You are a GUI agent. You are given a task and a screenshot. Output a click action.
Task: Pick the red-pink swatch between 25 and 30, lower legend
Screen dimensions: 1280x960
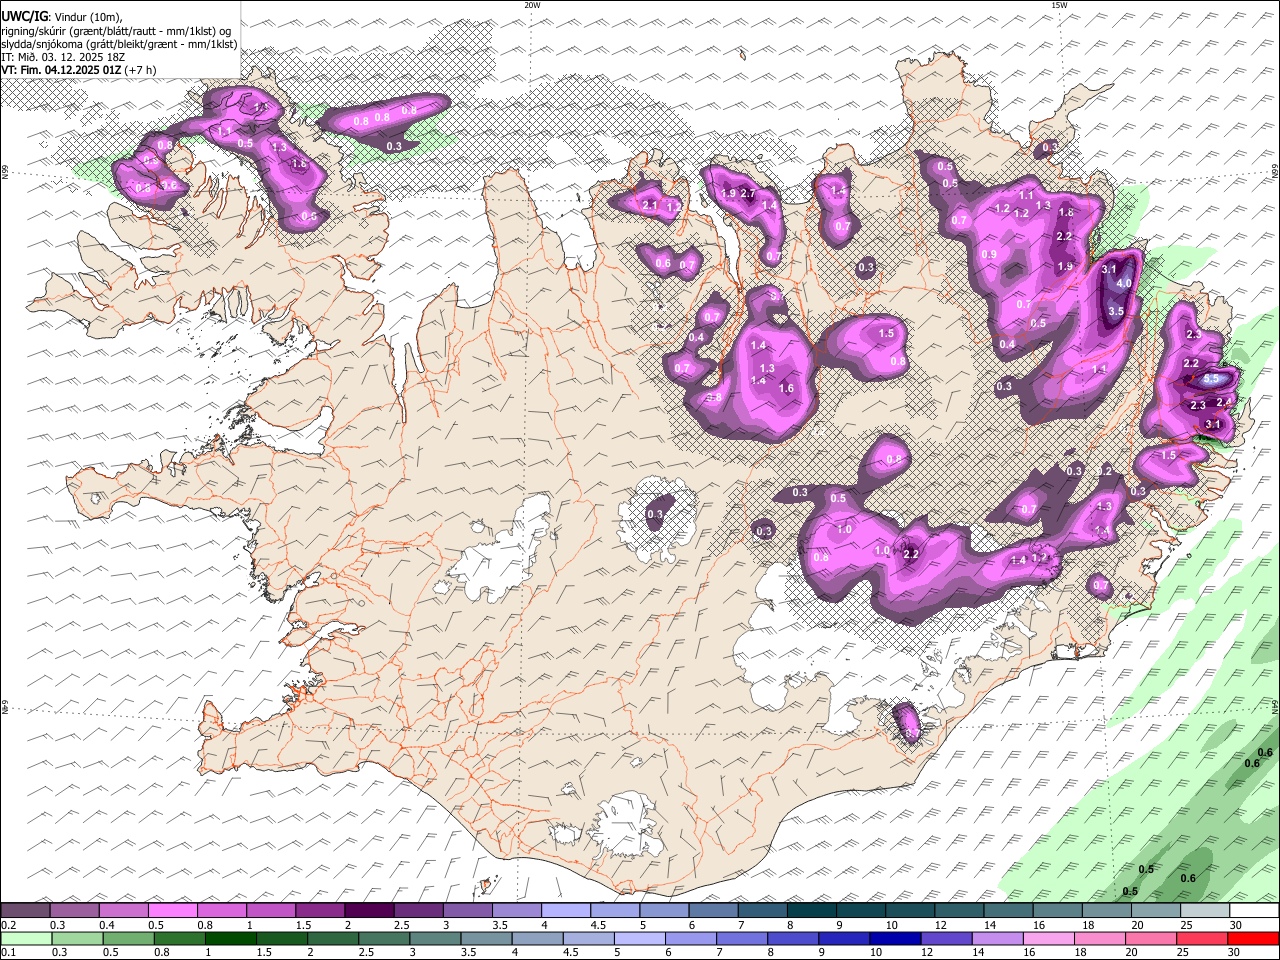coord(1203,938)
